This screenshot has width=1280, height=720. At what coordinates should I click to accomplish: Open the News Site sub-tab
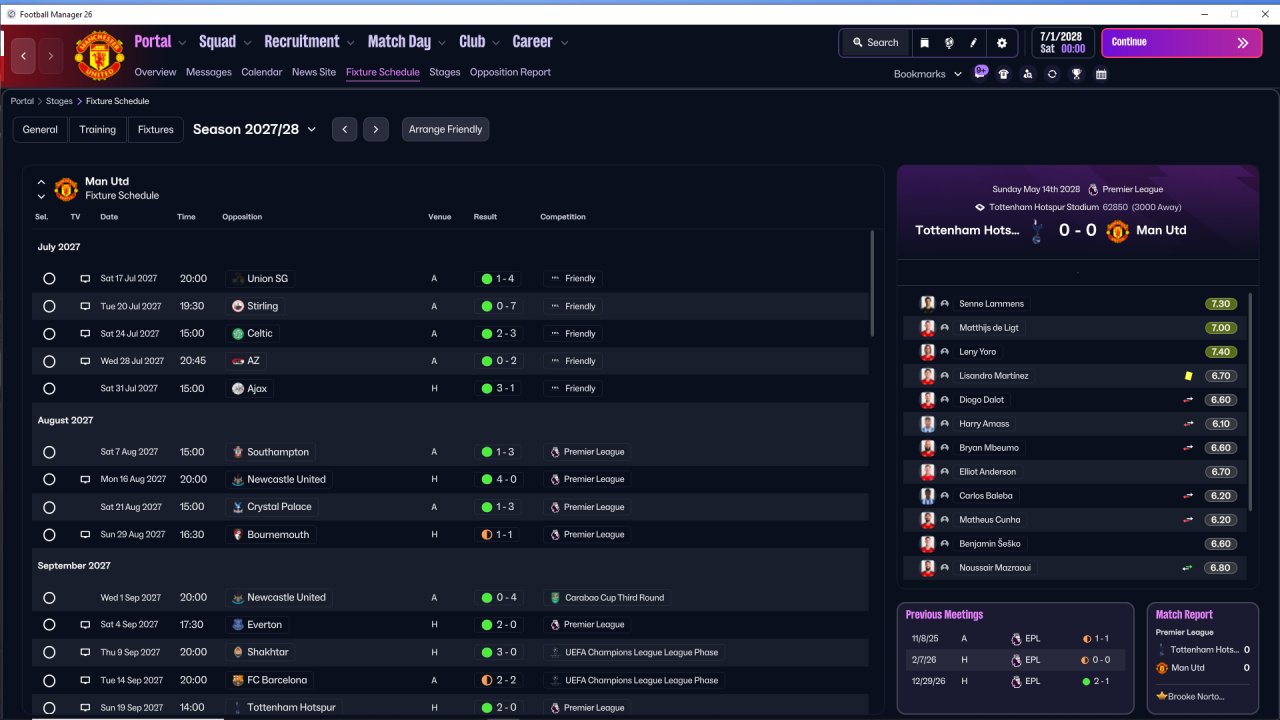click(x=314, y=72)
